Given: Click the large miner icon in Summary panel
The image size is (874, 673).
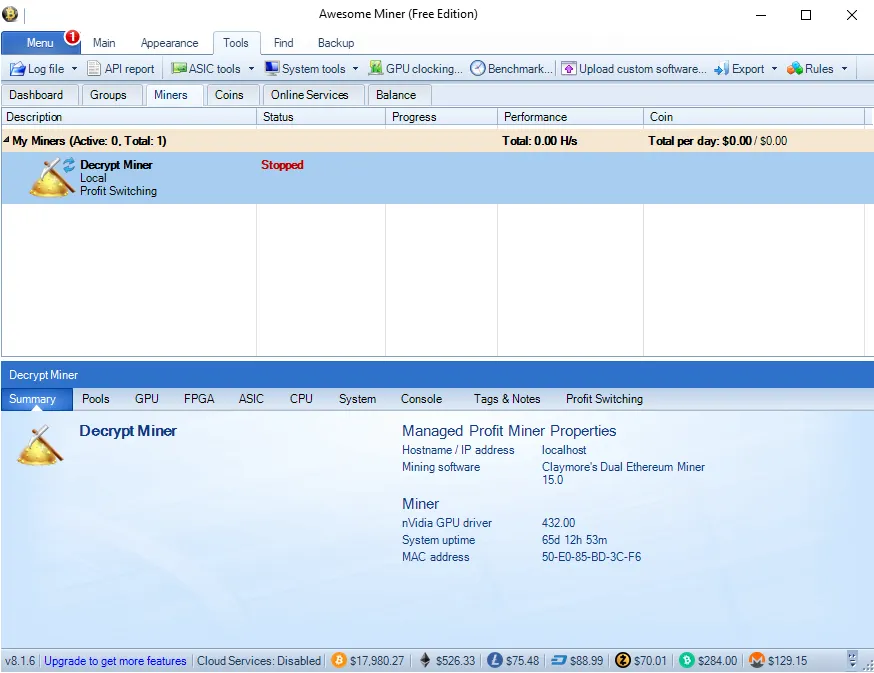Looking at the screenshot, I should [x=40, y=445].
